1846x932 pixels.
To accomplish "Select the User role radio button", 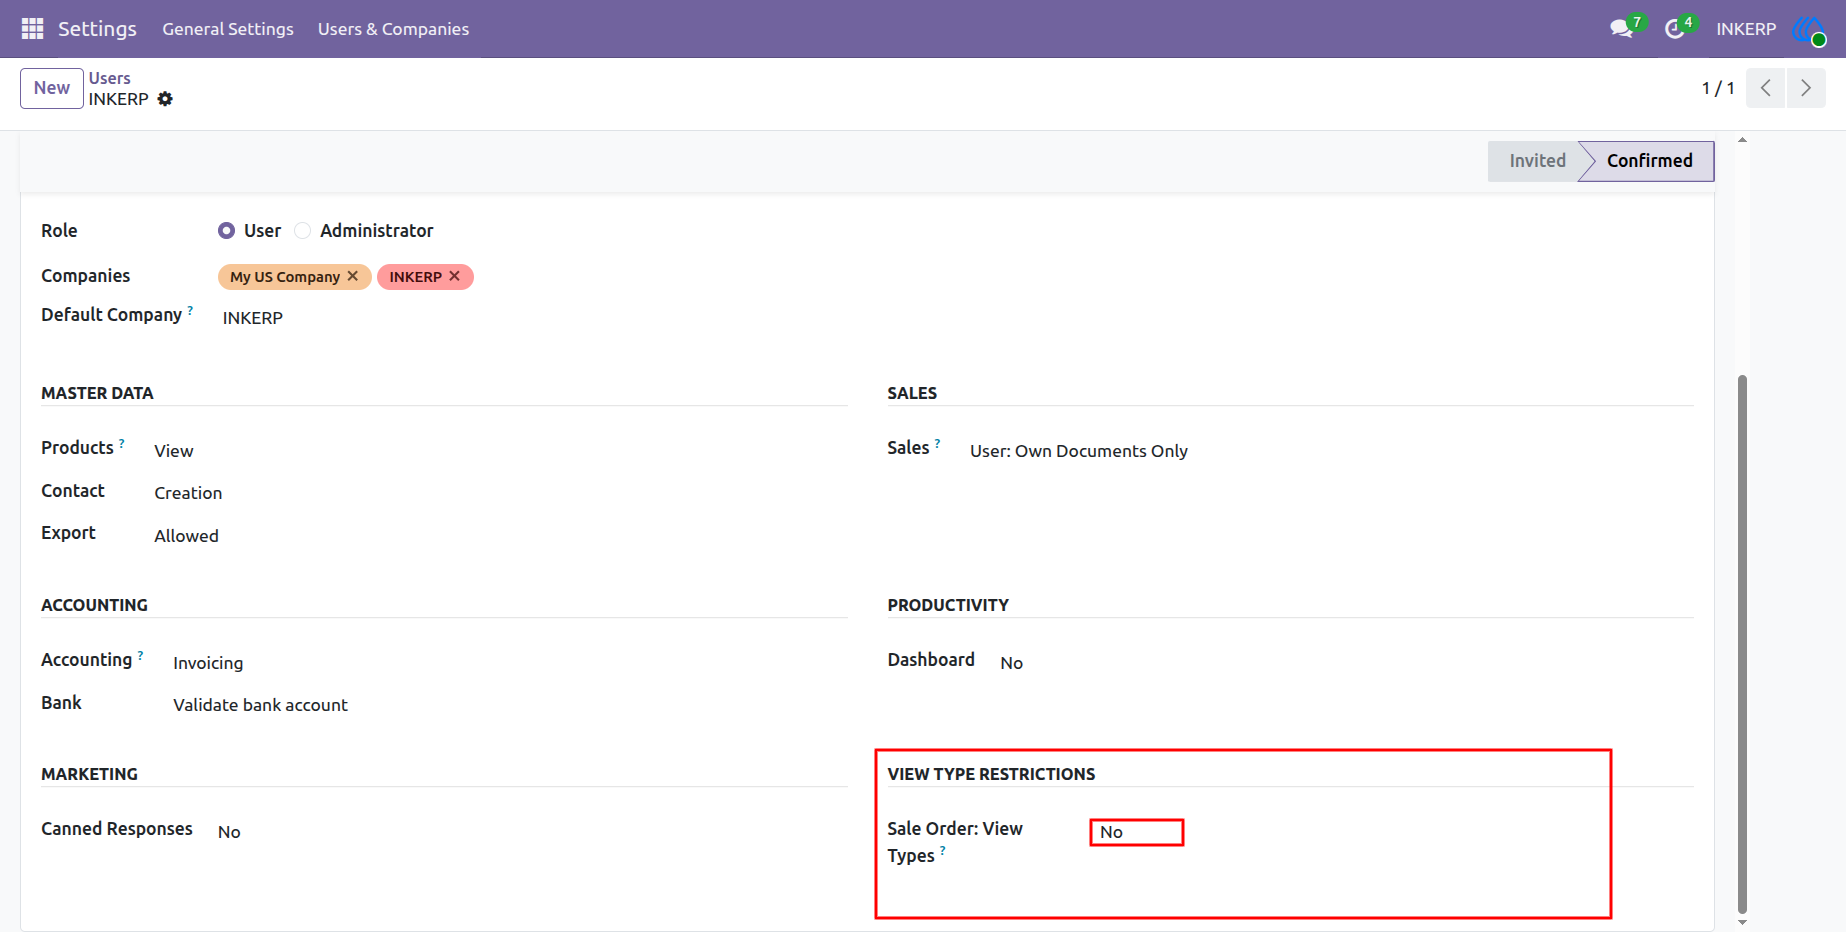I will (x=226, y=231).
